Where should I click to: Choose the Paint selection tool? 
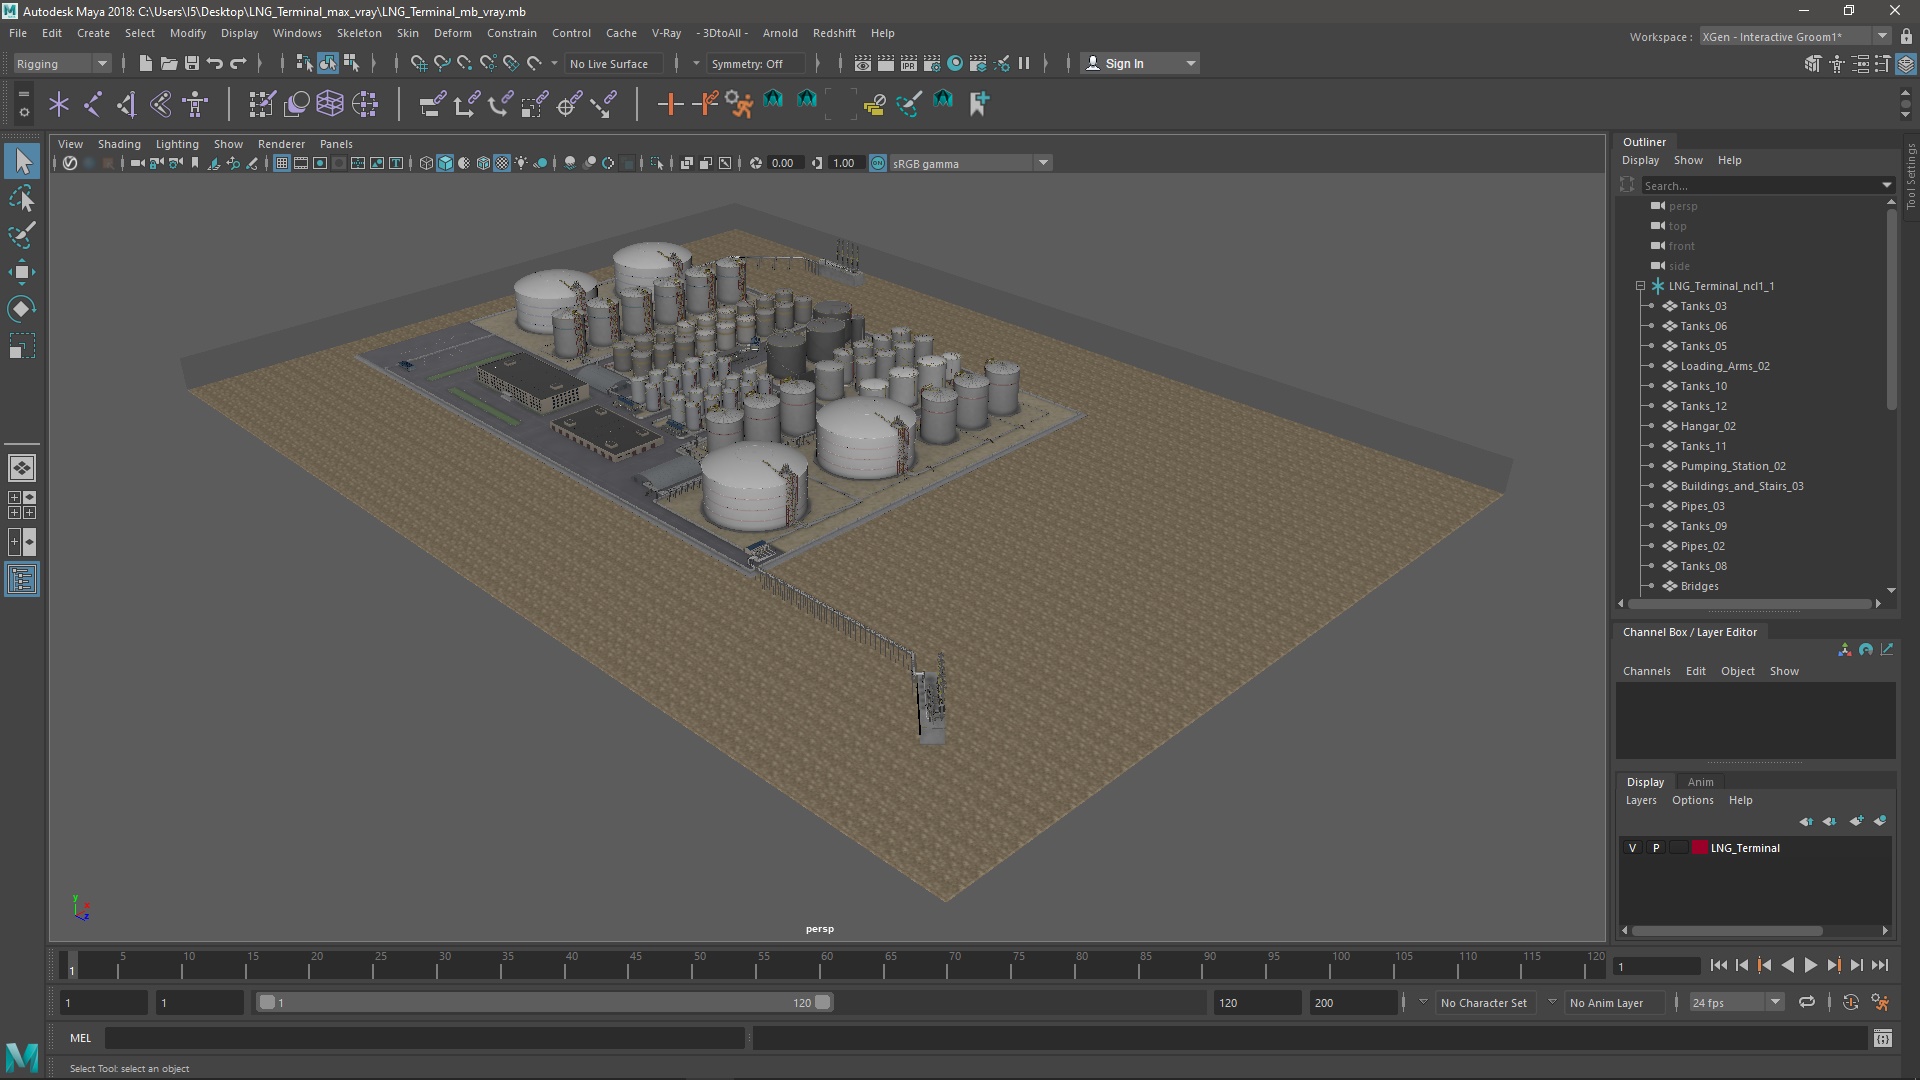(22, 235)
